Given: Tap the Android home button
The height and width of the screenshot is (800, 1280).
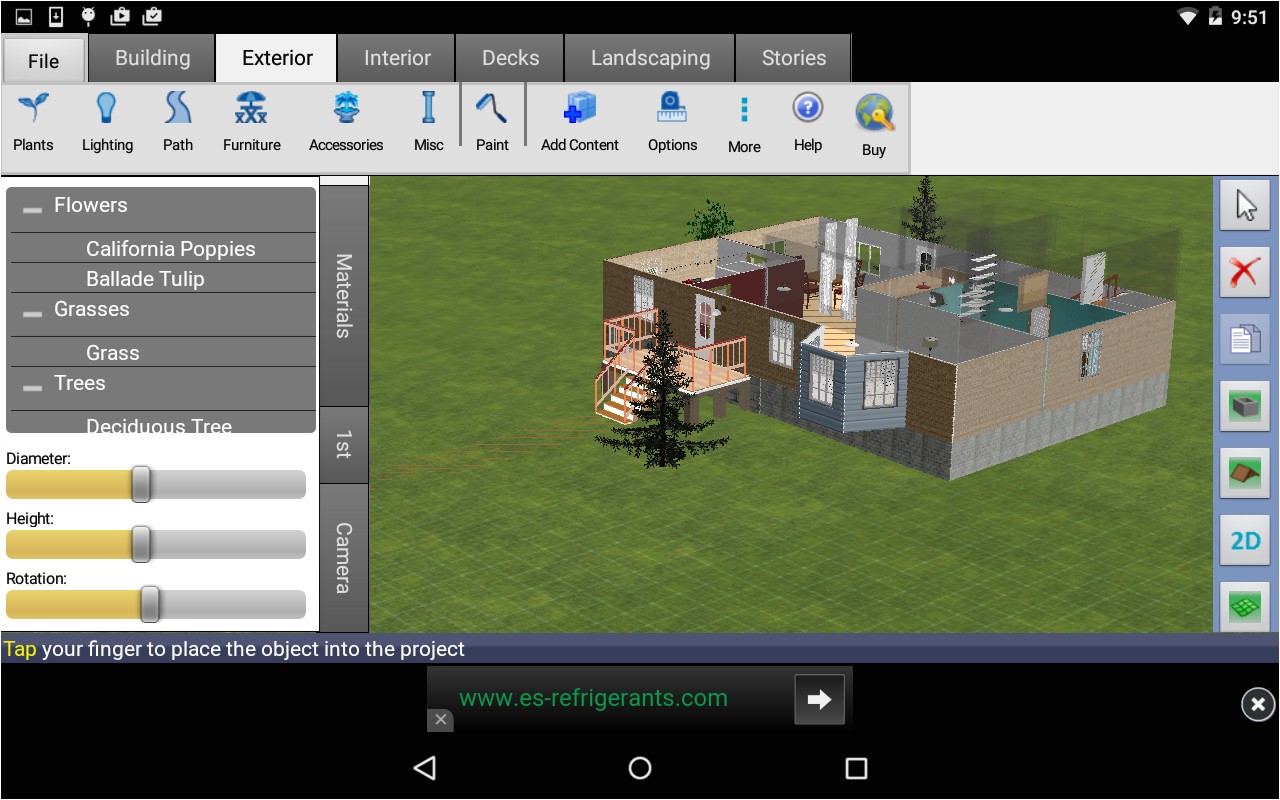Looking at the screenshot, I should [640, 768].
